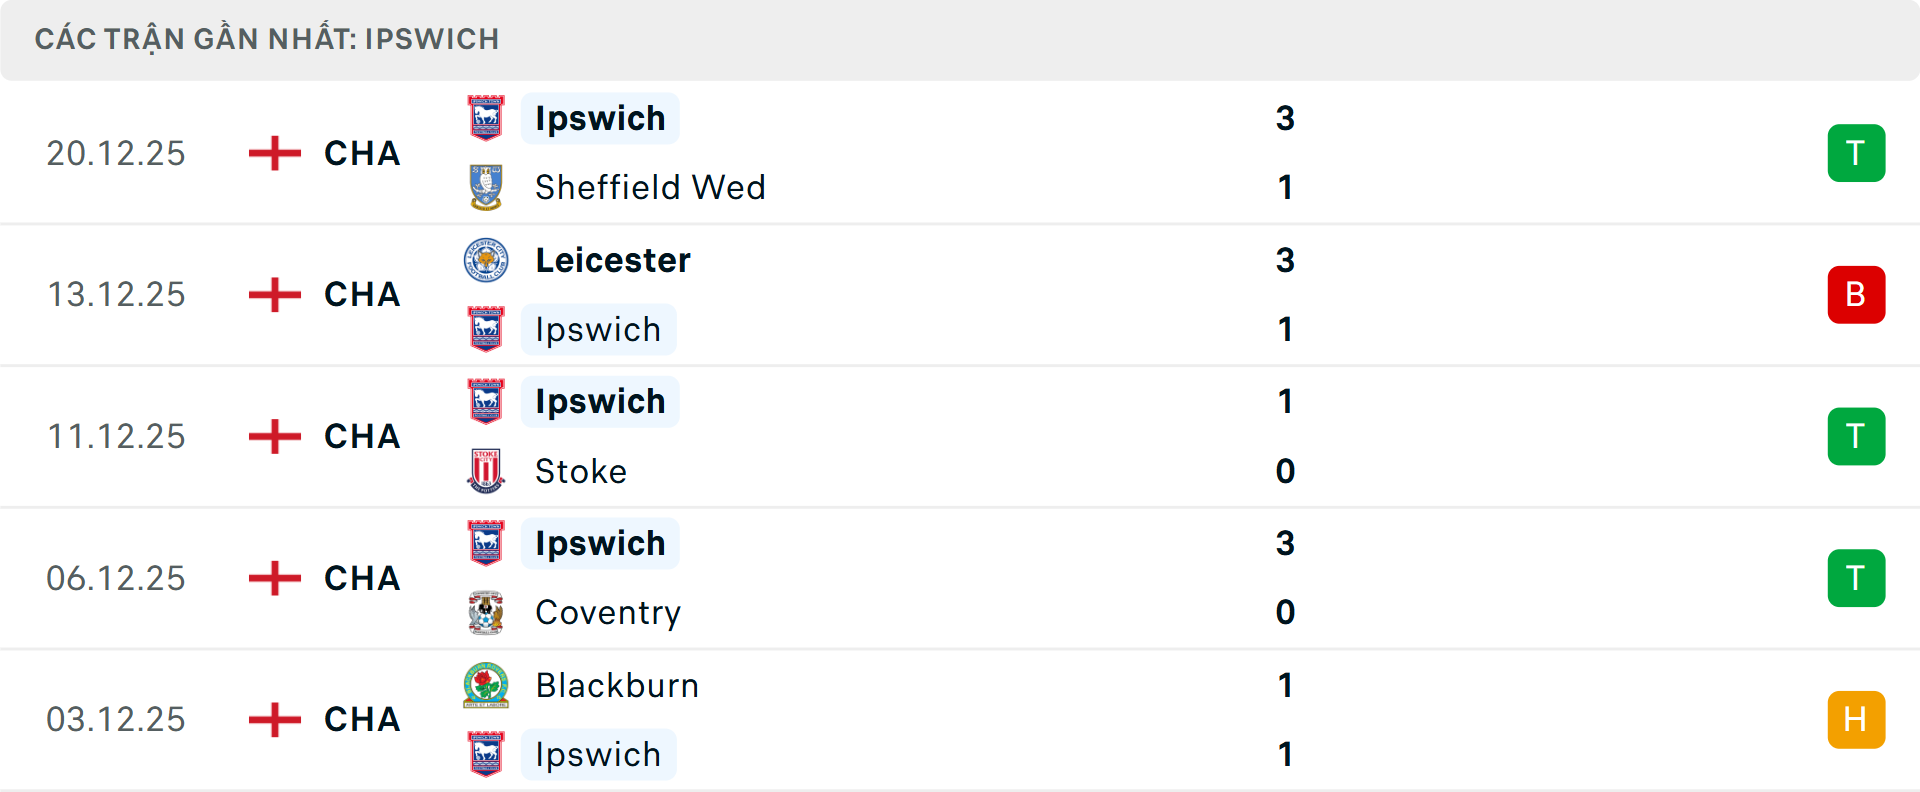Image resolution: width=1920 pixels, height=792 pixels.
Task: Select the Sheffield Wed club logo
Action: coord(486,187)
